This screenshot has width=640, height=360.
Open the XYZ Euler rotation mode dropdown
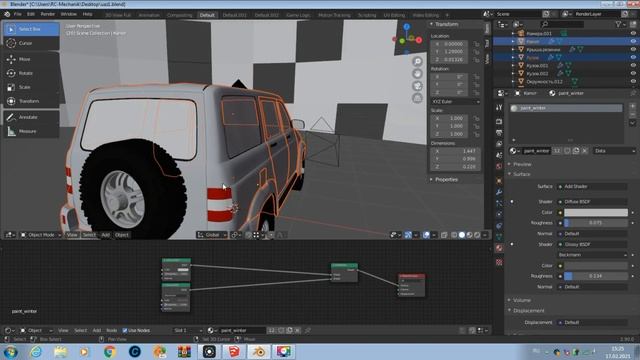(x=455, y=101)
